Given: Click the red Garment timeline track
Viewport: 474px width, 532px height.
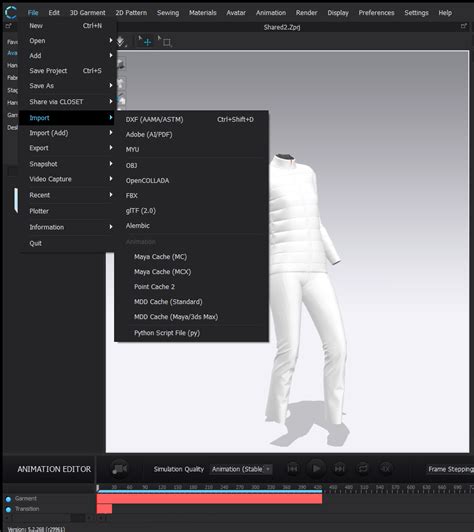Looking at the screenshot, I should click(209, 499).
